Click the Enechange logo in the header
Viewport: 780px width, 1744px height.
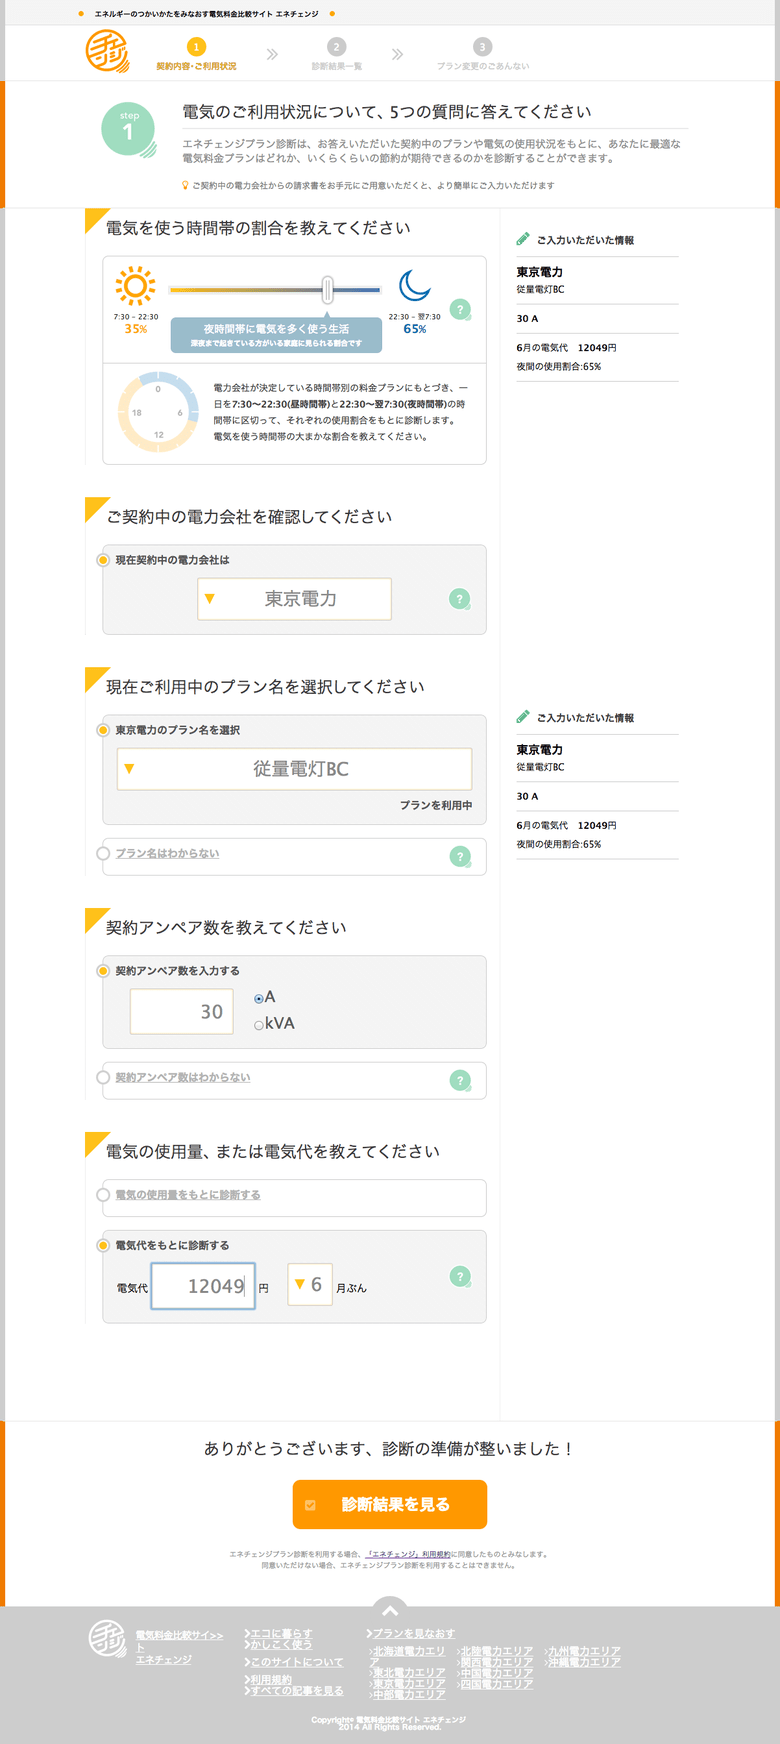click(x=106, y=51)
